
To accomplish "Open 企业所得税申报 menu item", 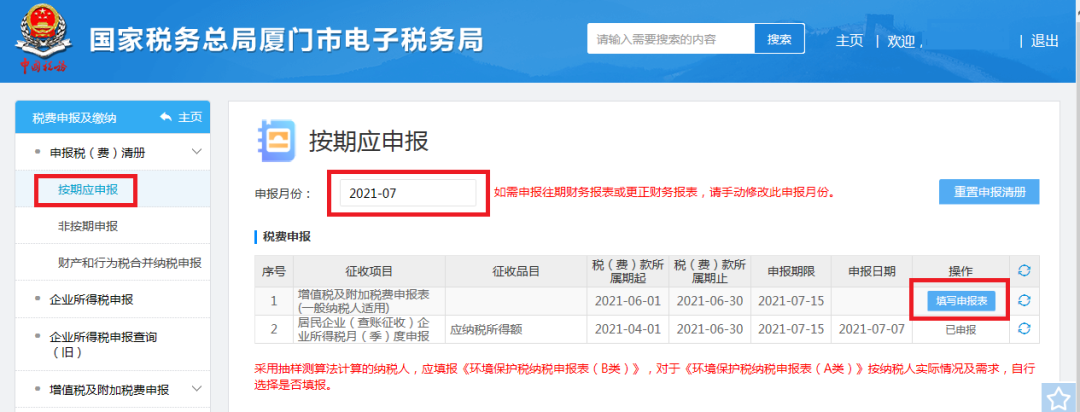I will point(92,300).
